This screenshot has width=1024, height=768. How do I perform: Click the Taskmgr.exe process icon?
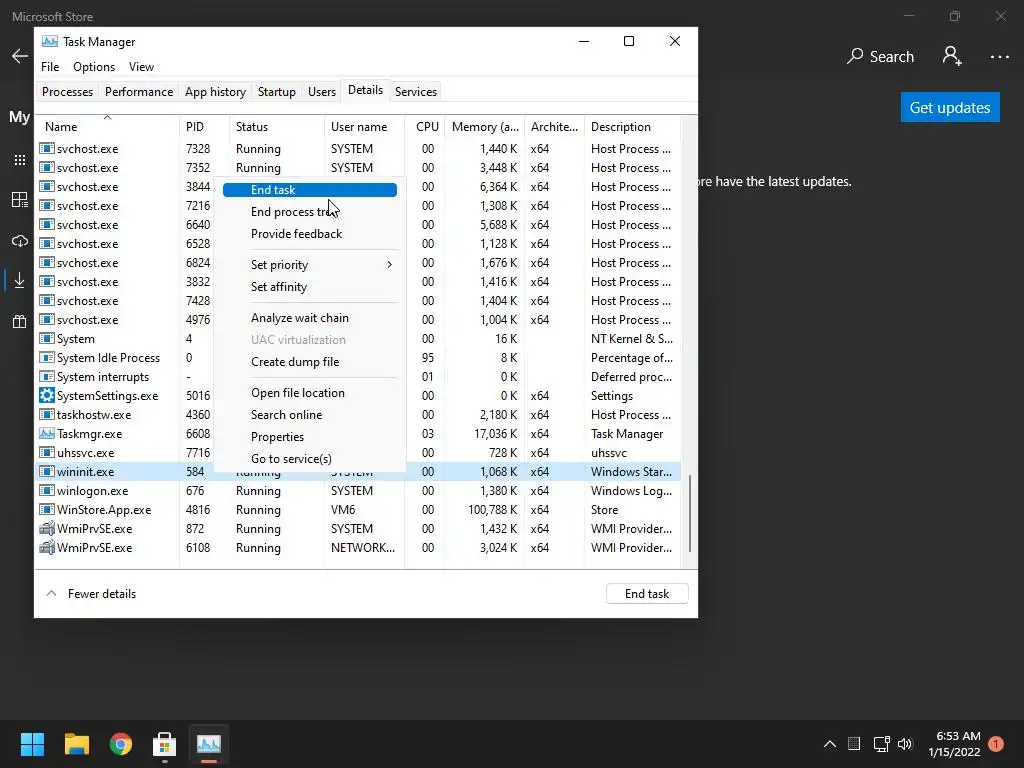pyautogui.click(x=46, y=434)
